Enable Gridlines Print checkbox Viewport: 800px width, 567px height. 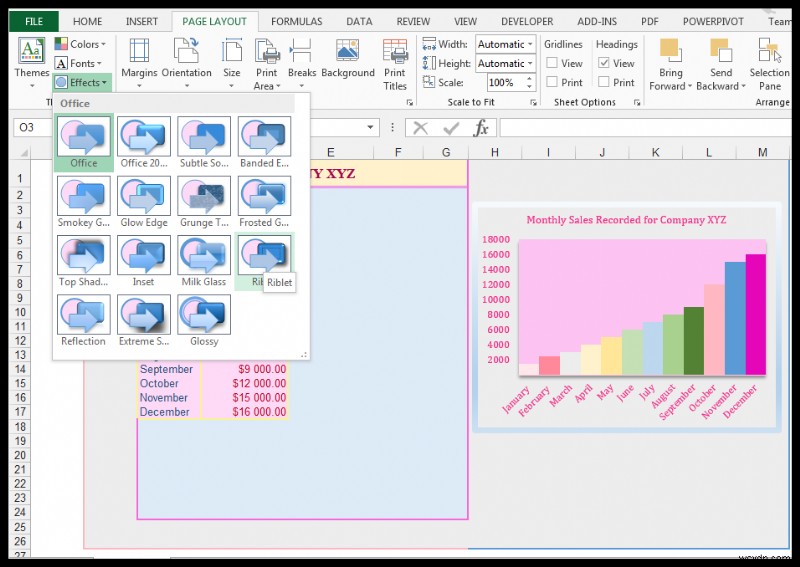552,82
